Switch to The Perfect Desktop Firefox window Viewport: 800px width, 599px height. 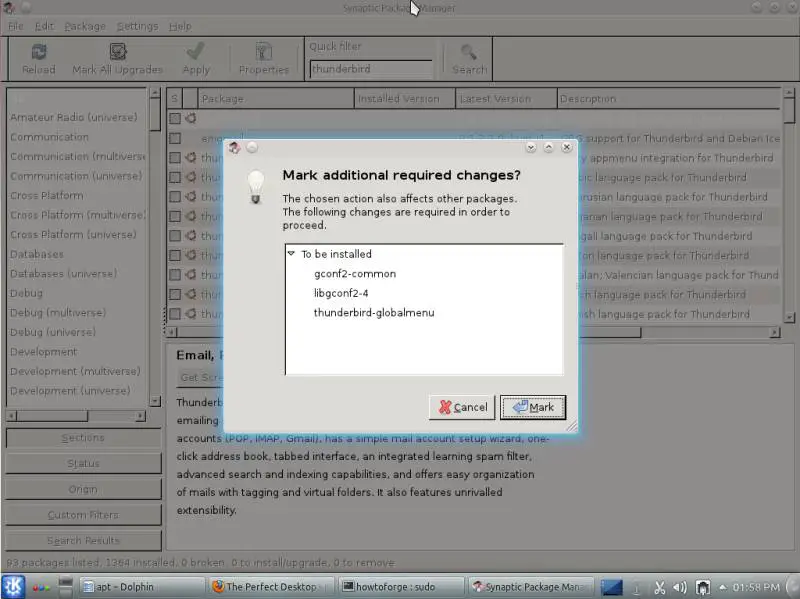tap(271, 587)
